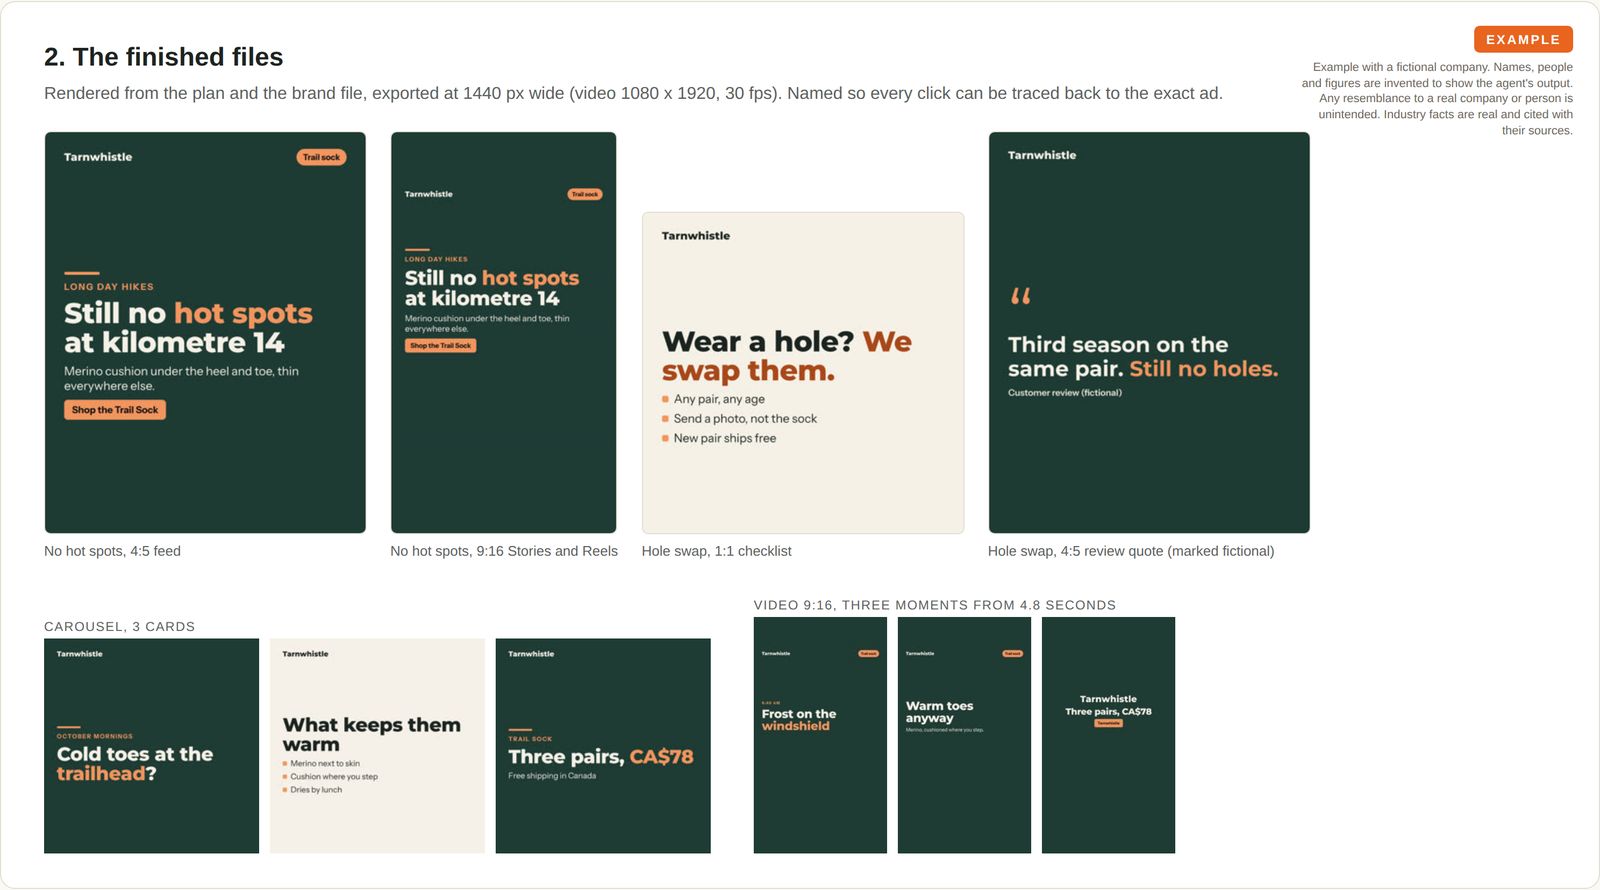
Task: Click the caption 'No hot spots, 4:5 feed'
Action: point(112,551)
